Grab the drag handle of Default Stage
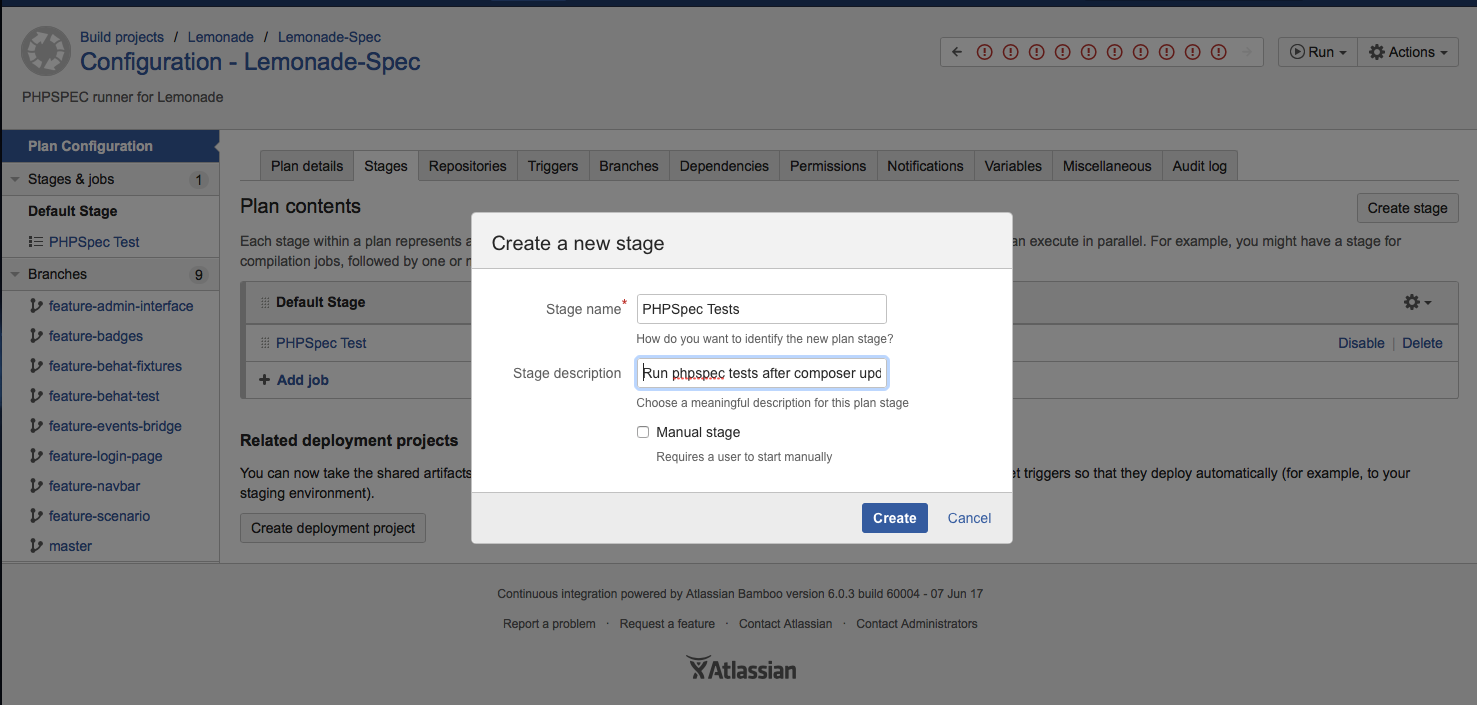Viewport: 1477px width, 705px height. pyautogui.click(x=265, y=302)
